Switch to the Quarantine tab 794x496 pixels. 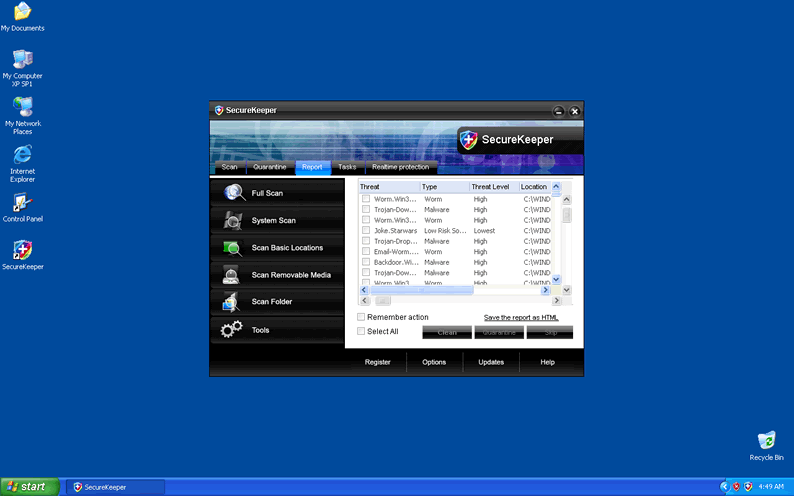pos(270,167)
